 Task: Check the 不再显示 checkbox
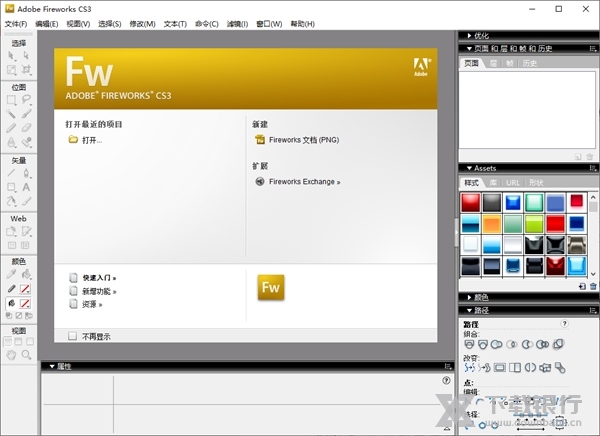72,337
